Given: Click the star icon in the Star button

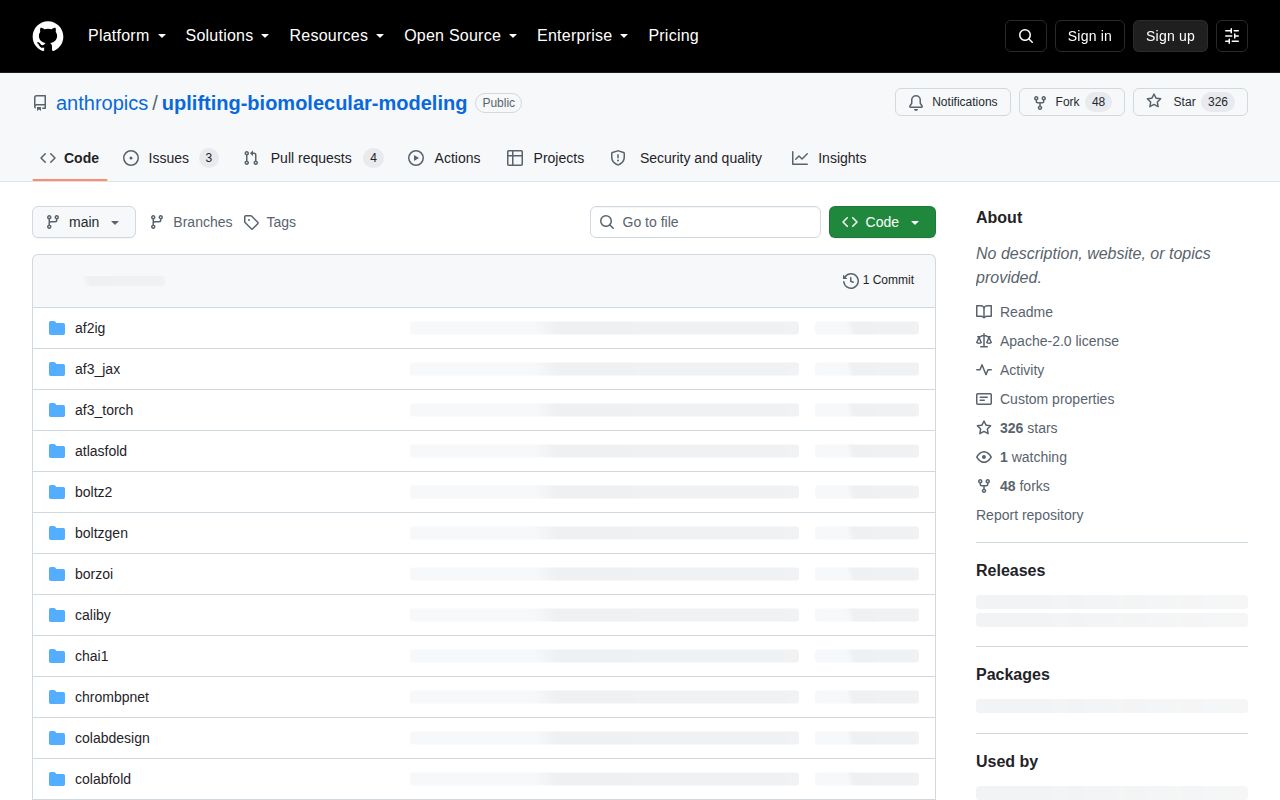Looking at the screenshot, I should (x=1154, y=102).
